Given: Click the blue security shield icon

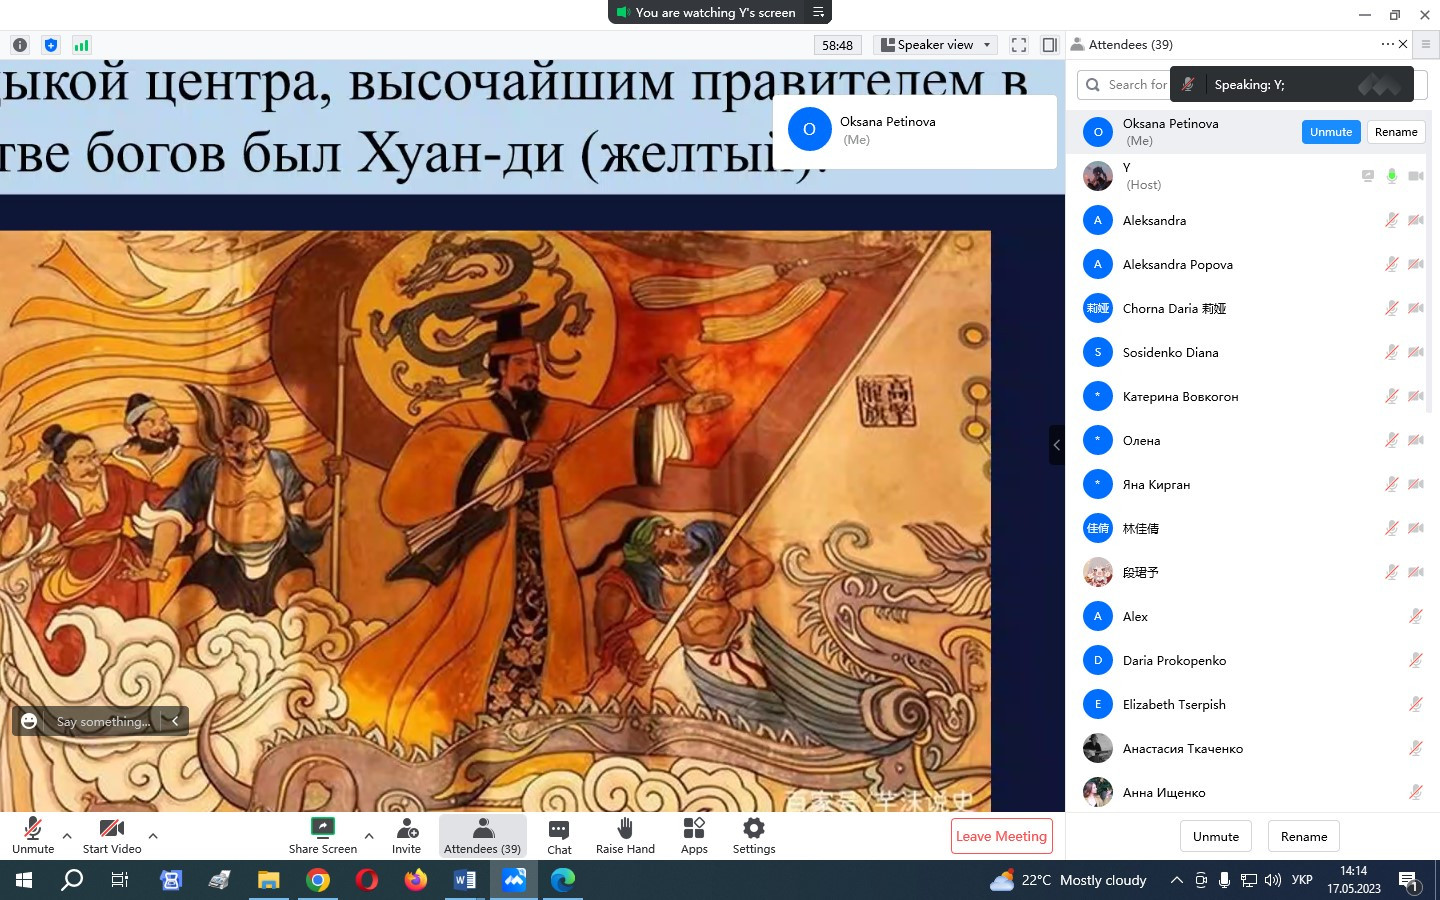Looking at the screenshot, I should click(x=51, y=45).
